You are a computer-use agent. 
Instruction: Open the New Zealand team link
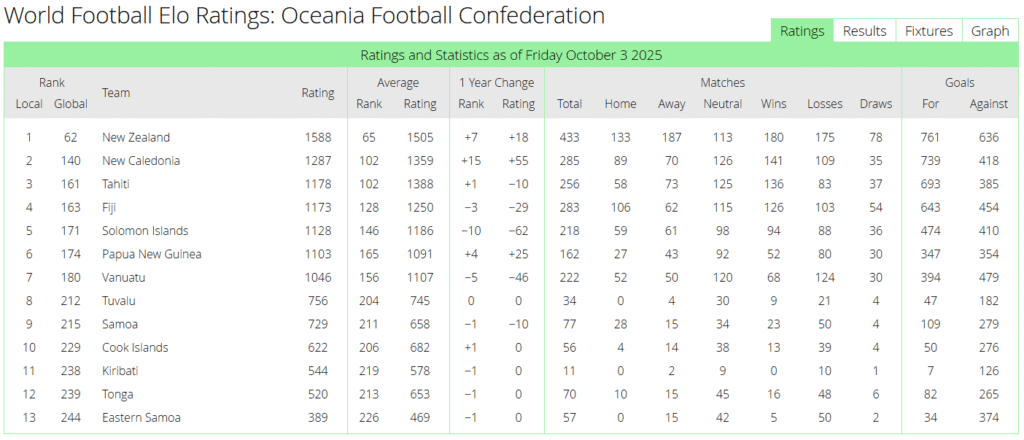[x=136, y=138]
